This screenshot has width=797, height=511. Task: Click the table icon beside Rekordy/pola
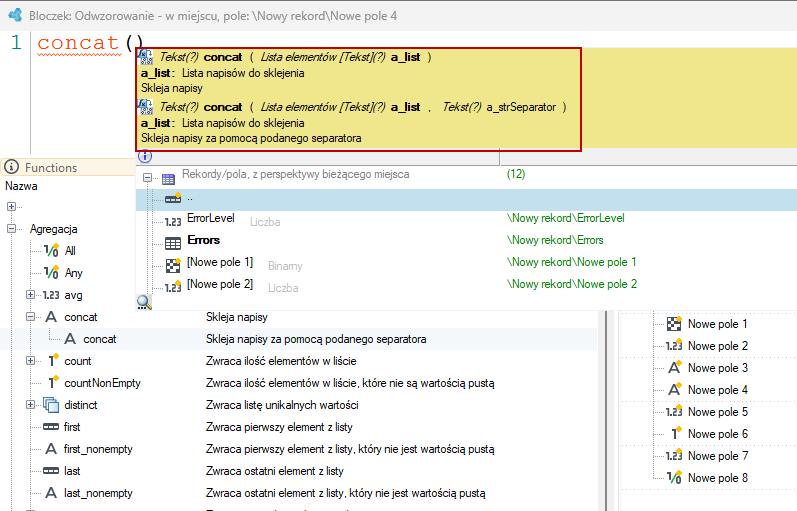pos(168,178)
